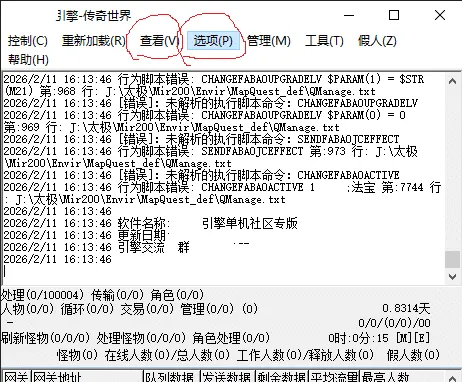This screenshot has height=382, width=462.
Task: Open the 选项(P) menu
Action: [x=213, y=41]
